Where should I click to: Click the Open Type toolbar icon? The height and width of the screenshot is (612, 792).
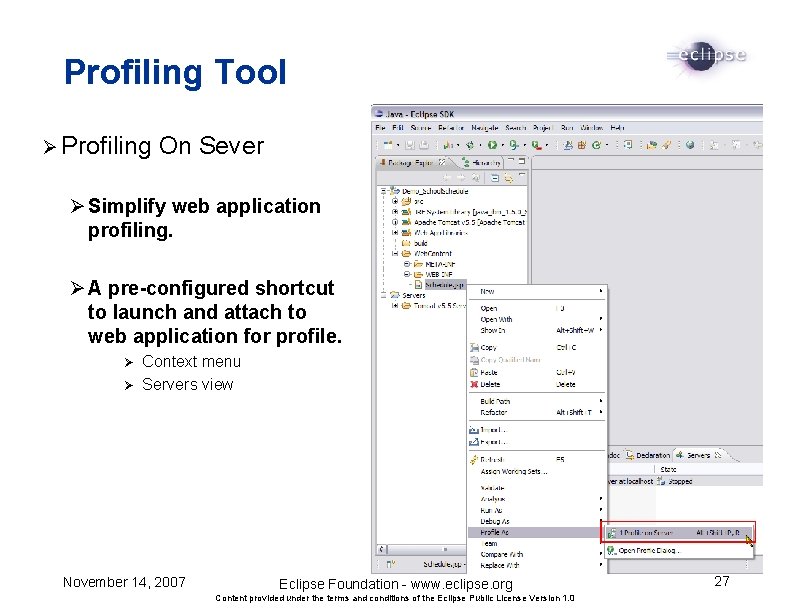(x=628, y=145)
